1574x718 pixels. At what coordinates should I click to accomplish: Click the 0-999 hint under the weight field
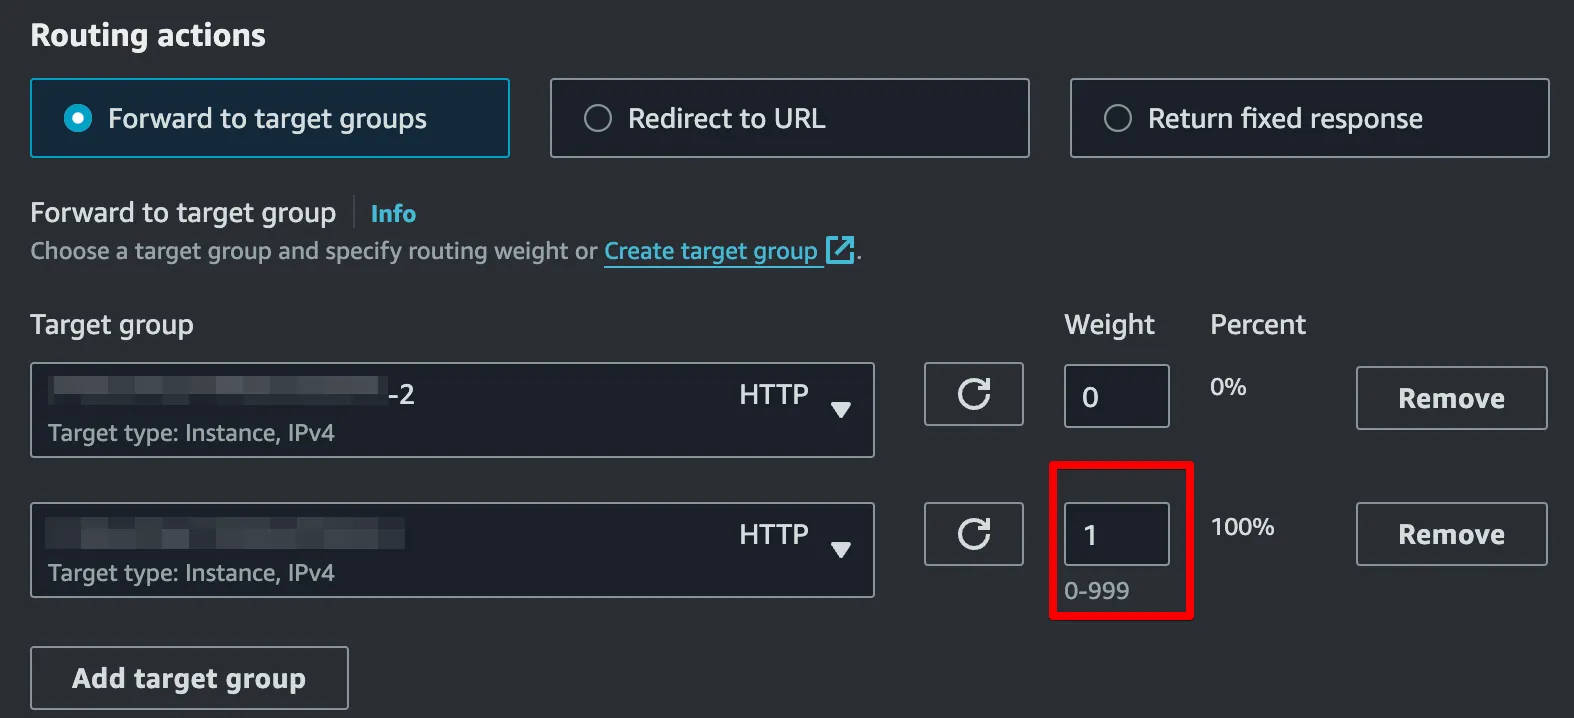tap(1096, 591)
